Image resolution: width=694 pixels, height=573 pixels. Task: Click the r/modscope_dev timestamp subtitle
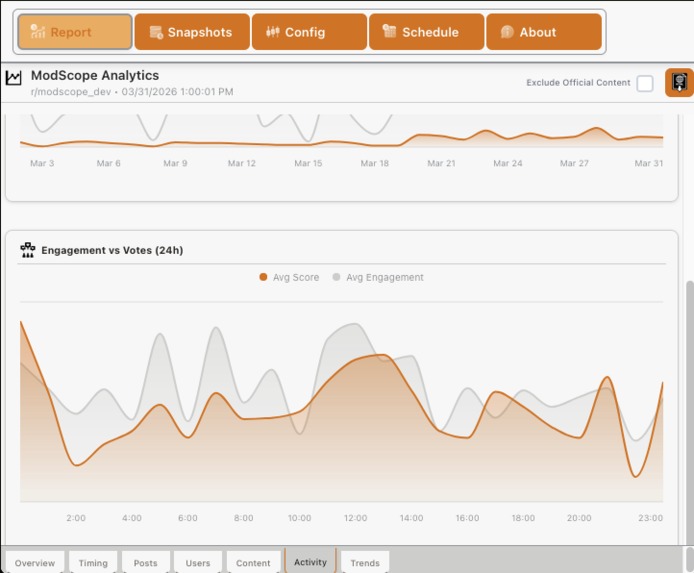(132, 92)
